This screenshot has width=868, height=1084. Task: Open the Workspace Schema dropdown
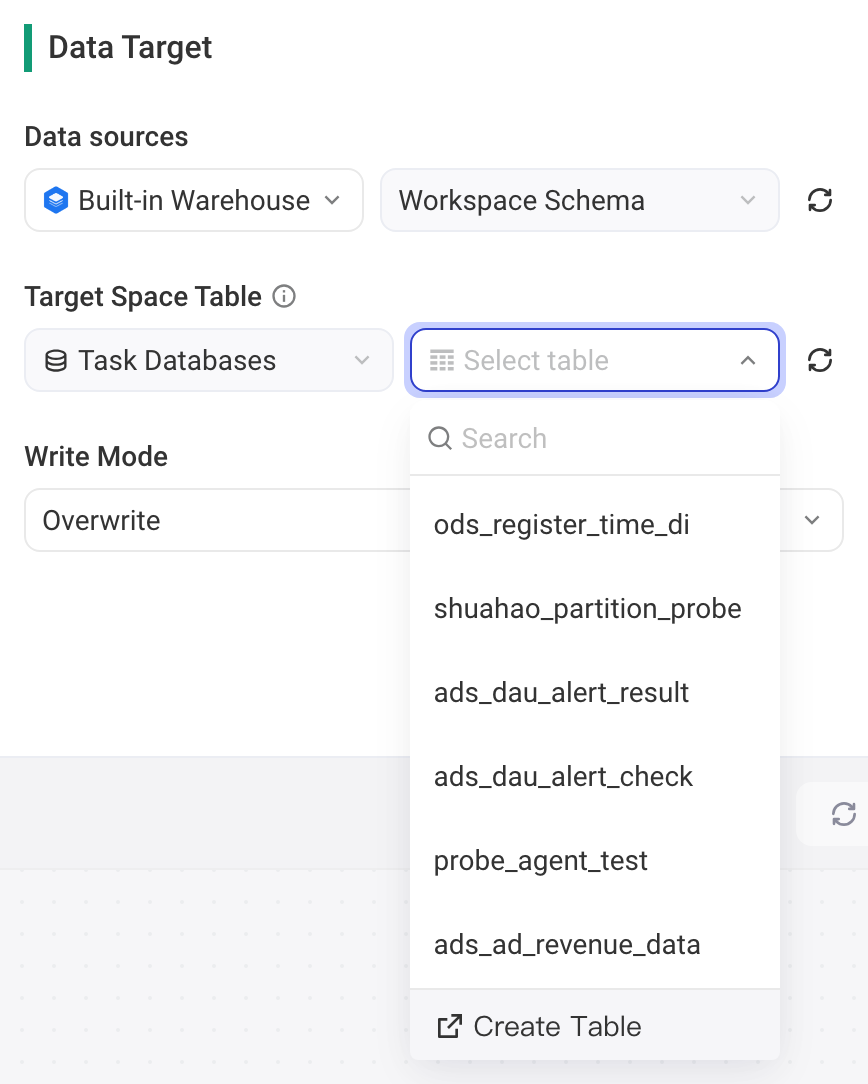(x=580, y=200)
